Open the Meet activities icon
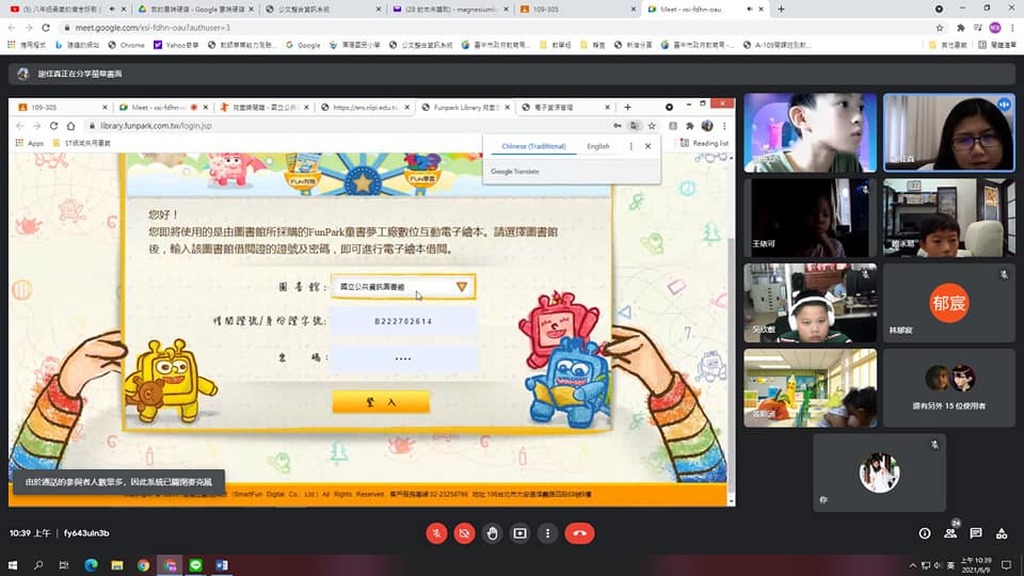The image size is (1024, 576). tap(1001, 534)
